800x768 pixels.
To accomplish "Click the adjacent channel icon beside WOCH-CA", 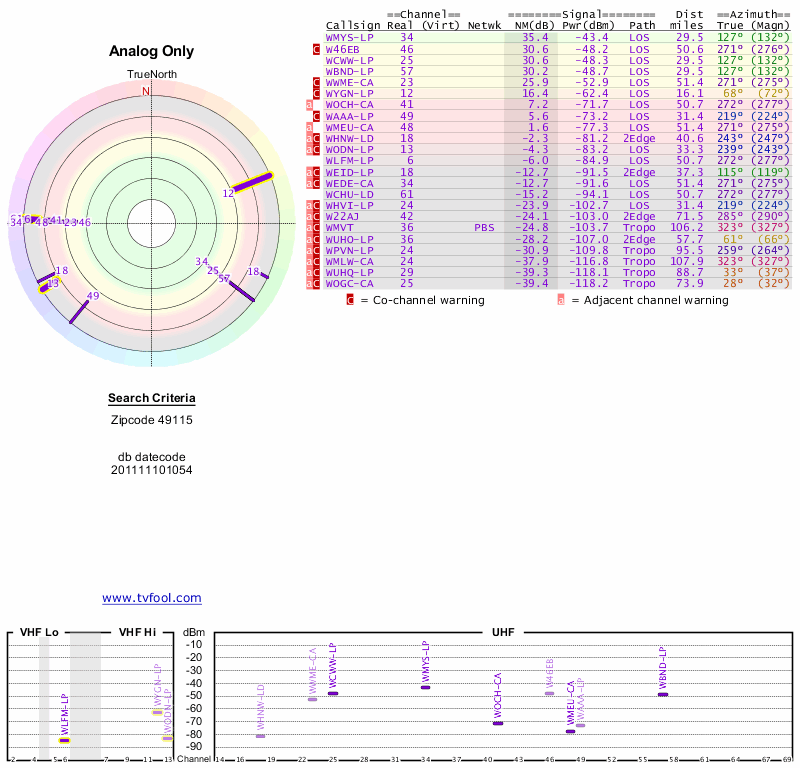I will pos(310,104).
